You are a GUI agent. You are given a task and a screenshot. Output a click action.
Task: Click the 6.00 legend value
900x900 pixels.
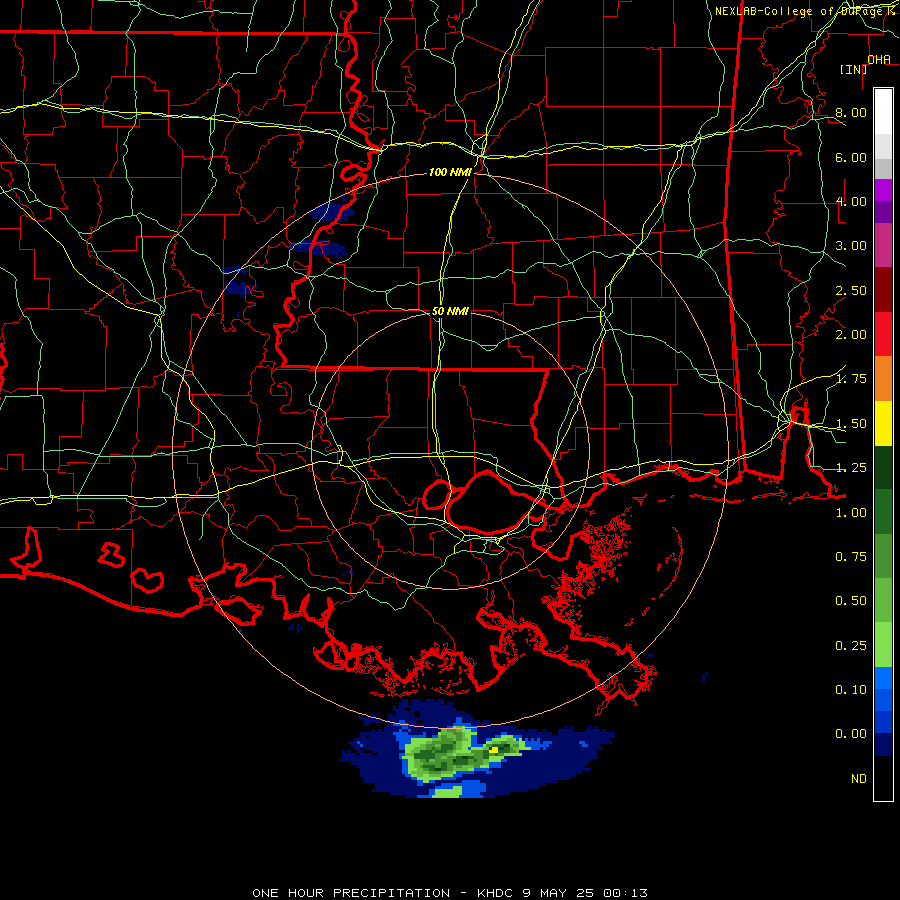click(851, 157)
